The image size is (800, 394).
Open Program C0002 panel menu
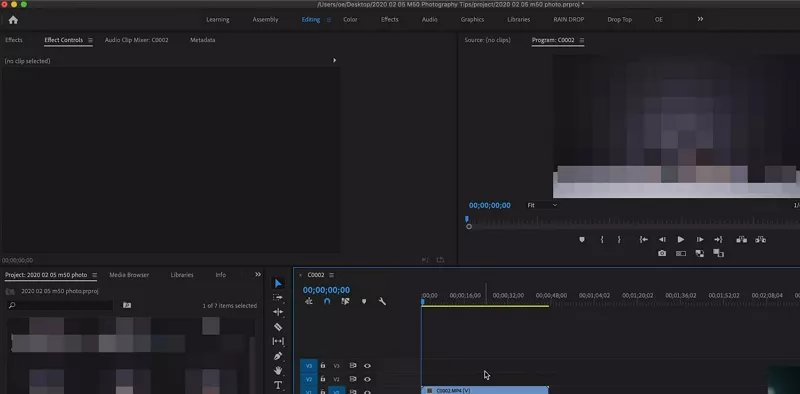coord(582,40)
